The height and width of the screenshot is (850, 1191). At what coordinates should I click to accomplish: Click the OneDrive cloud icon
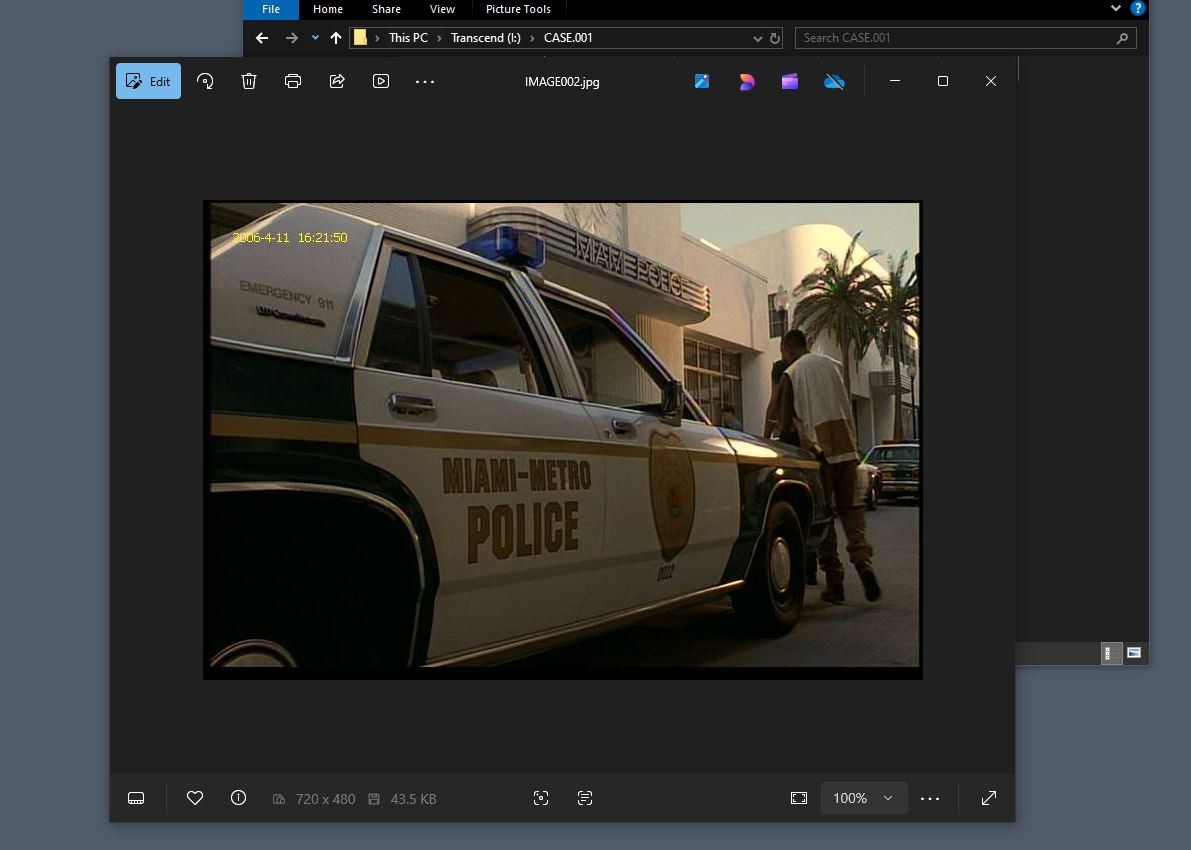tap(834, 82)
